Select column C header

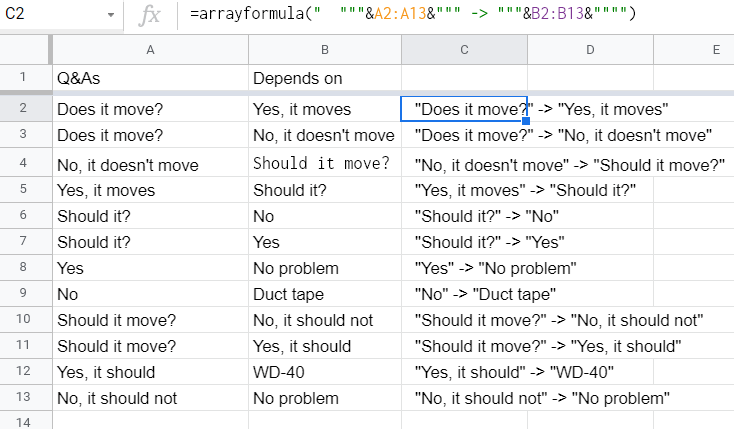coord(464,49)
